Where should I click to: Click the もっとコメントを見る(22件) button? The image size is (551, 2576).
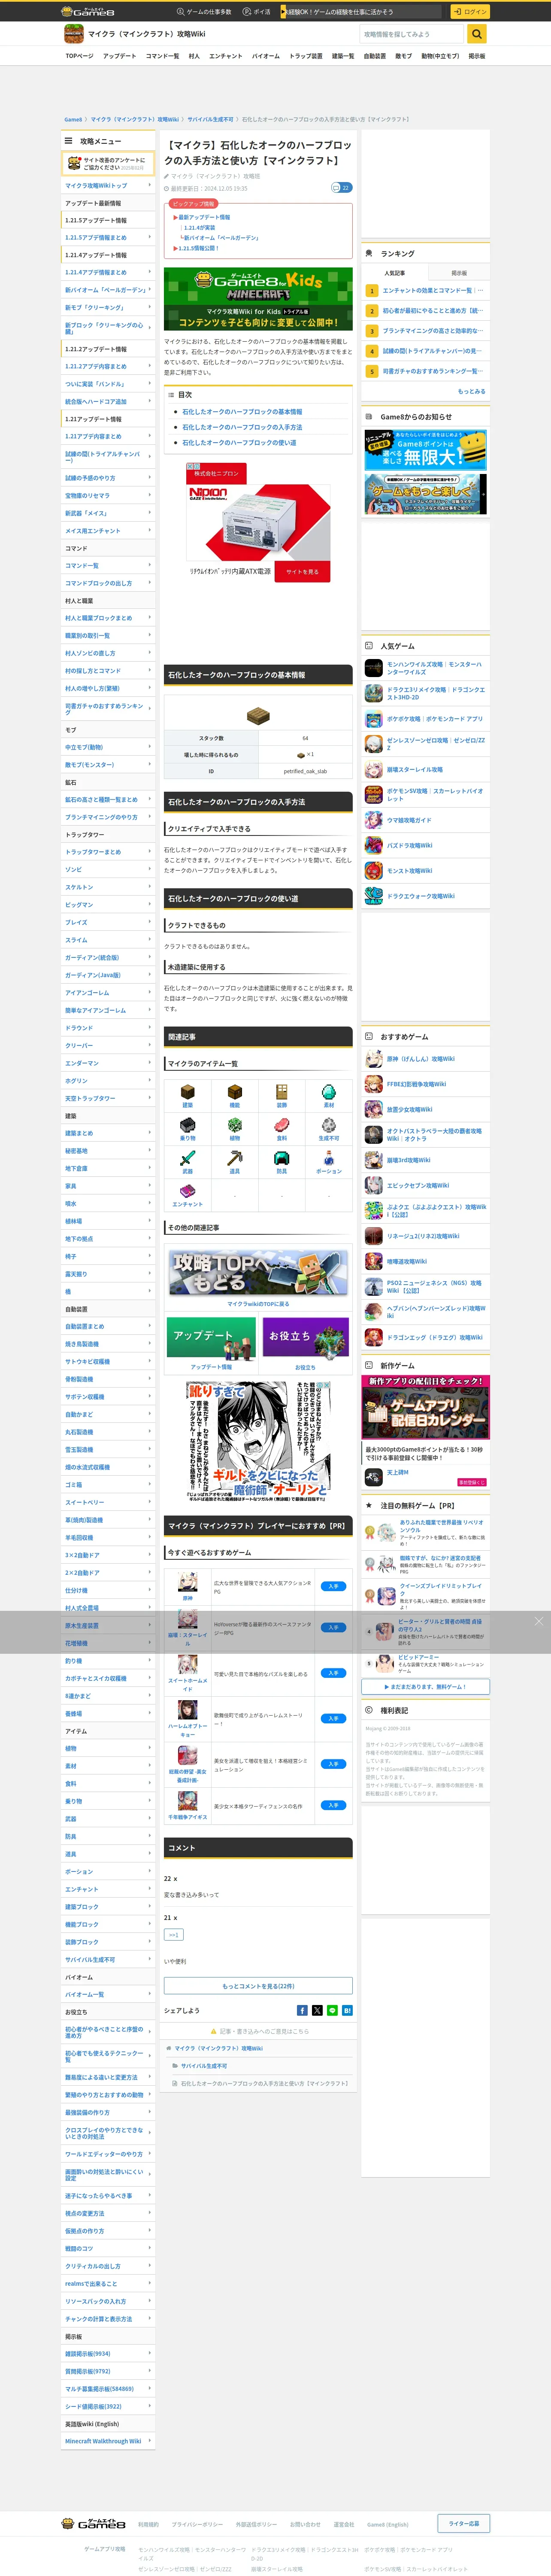258,1986
